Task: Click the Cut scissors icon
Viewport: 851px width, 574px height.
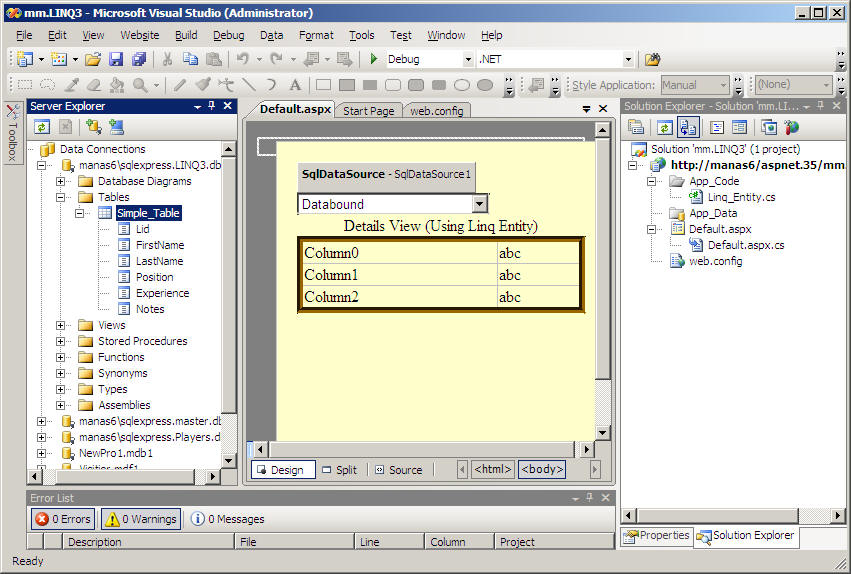Action: [x=167, y=59]
